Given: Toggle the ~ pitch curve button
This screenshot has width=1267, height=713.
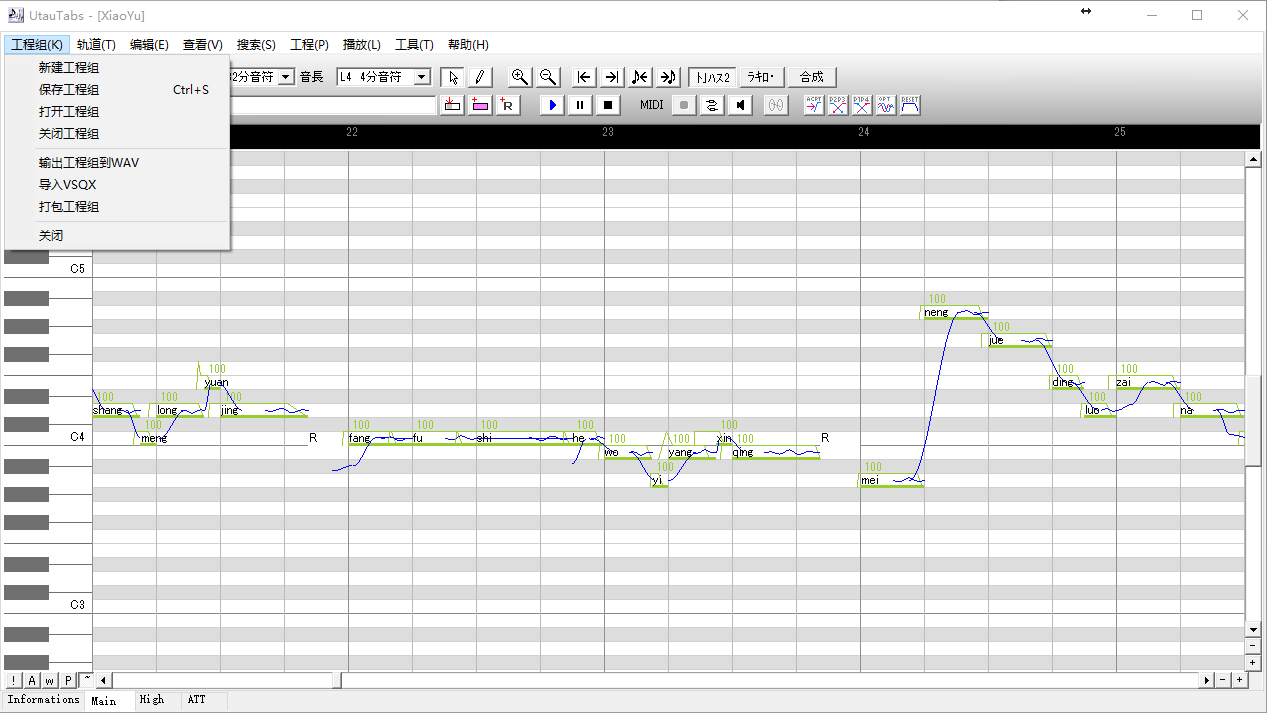Looking at the screenshot, I should (86, 680).
